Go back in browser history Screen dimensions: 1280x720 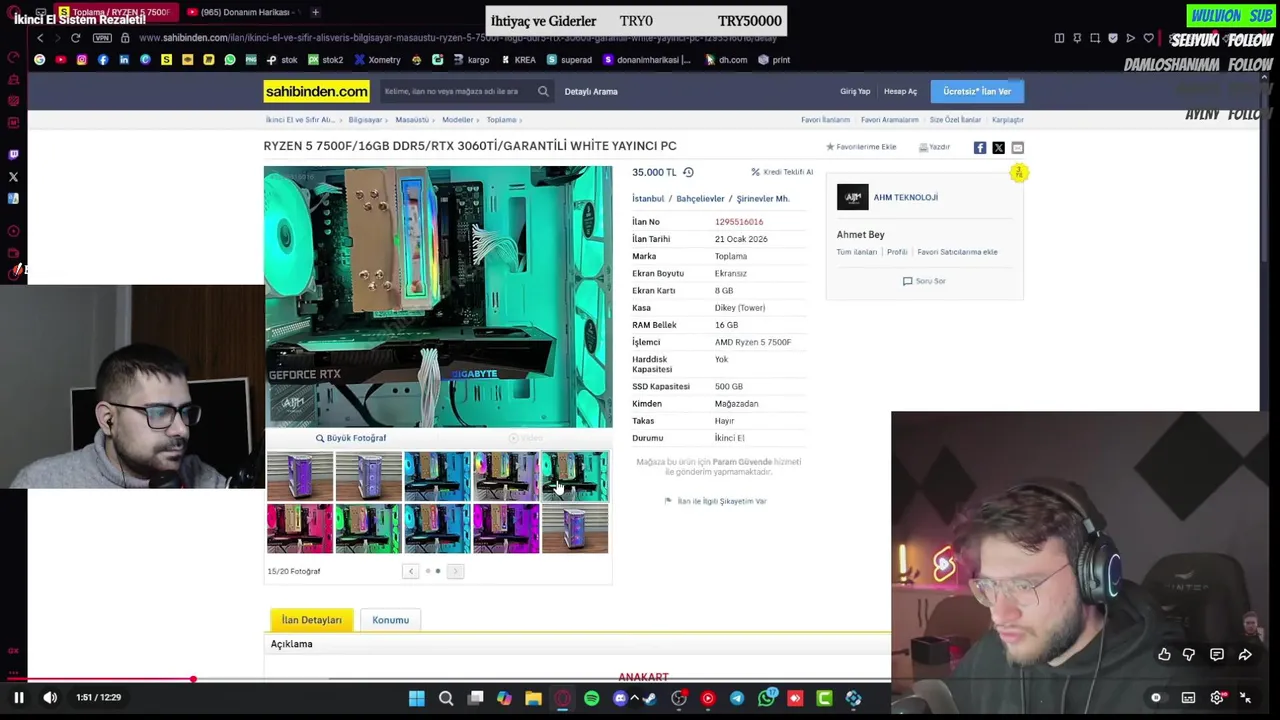tap(40, 38)
